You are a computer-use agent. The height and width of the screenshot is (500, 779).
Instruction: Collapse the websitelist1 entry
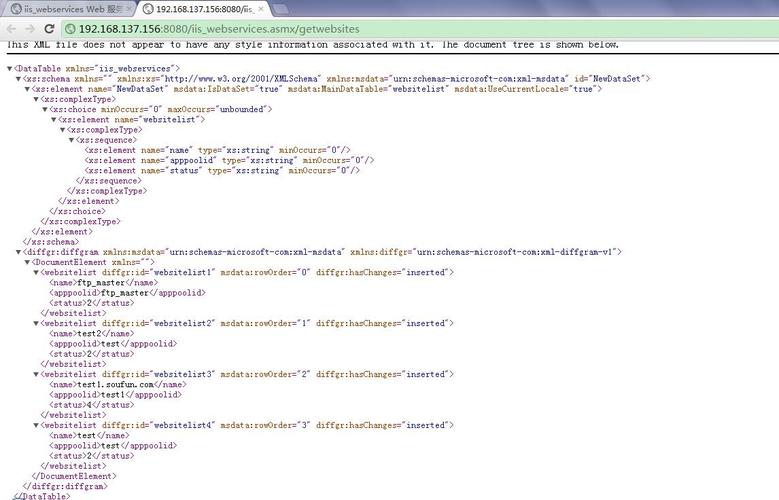(x=36, y=272)
